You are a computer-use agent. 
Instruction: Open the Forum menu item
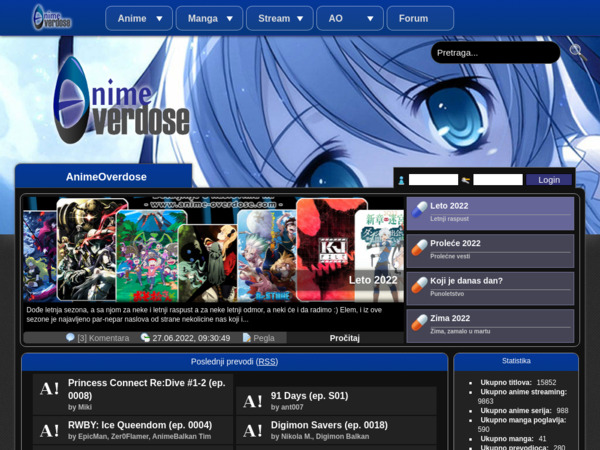(x=421, y=18)
